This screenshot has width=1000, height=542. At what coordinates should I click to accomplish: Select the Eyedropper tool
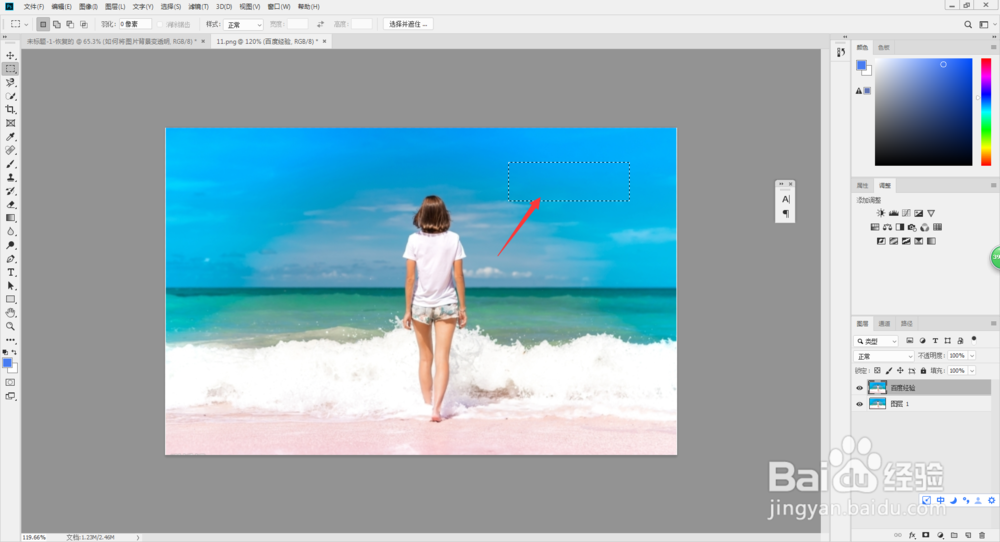click(x=10, y=137)
